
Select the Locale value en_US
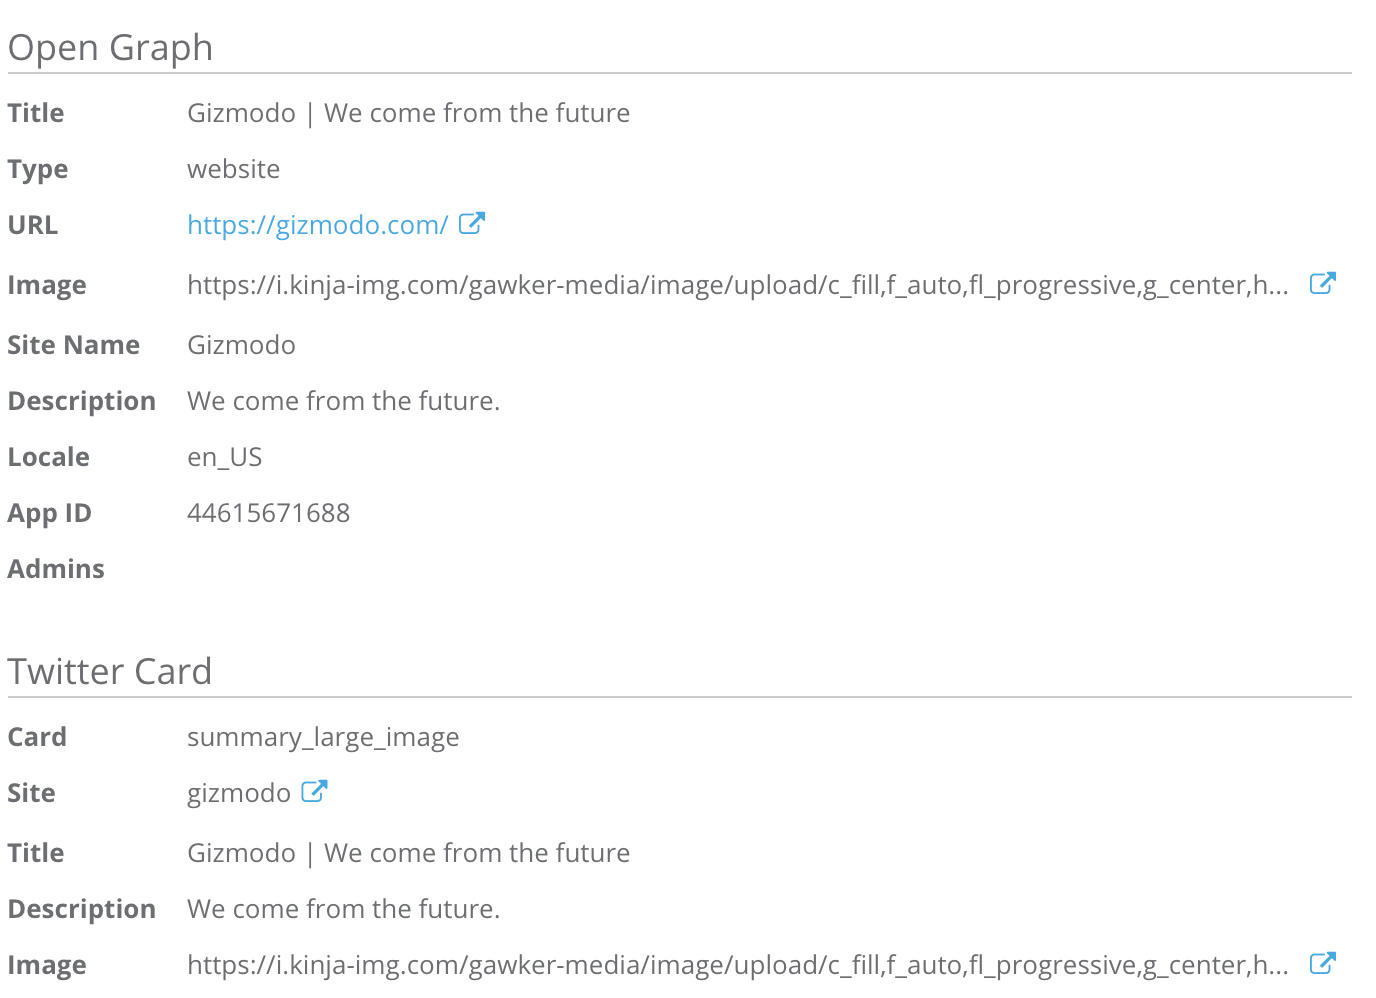point(224,456)
